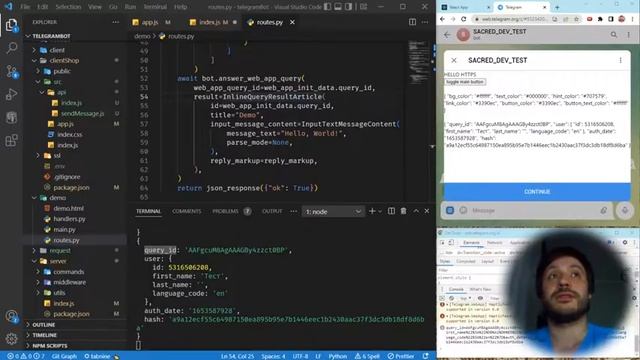640x360 pixels.
Task: Switch to the PROBLEMS panel tab
Action: coord(225,211)
